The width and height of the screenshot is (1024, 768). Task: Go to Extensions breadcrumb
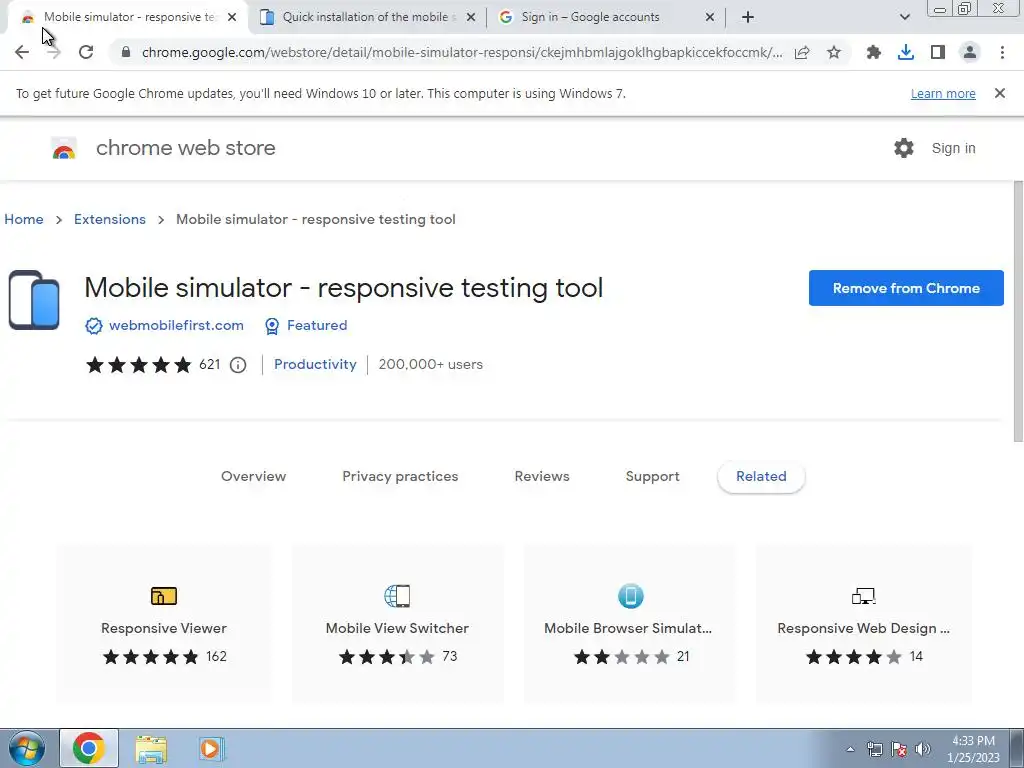coord(110,219)
